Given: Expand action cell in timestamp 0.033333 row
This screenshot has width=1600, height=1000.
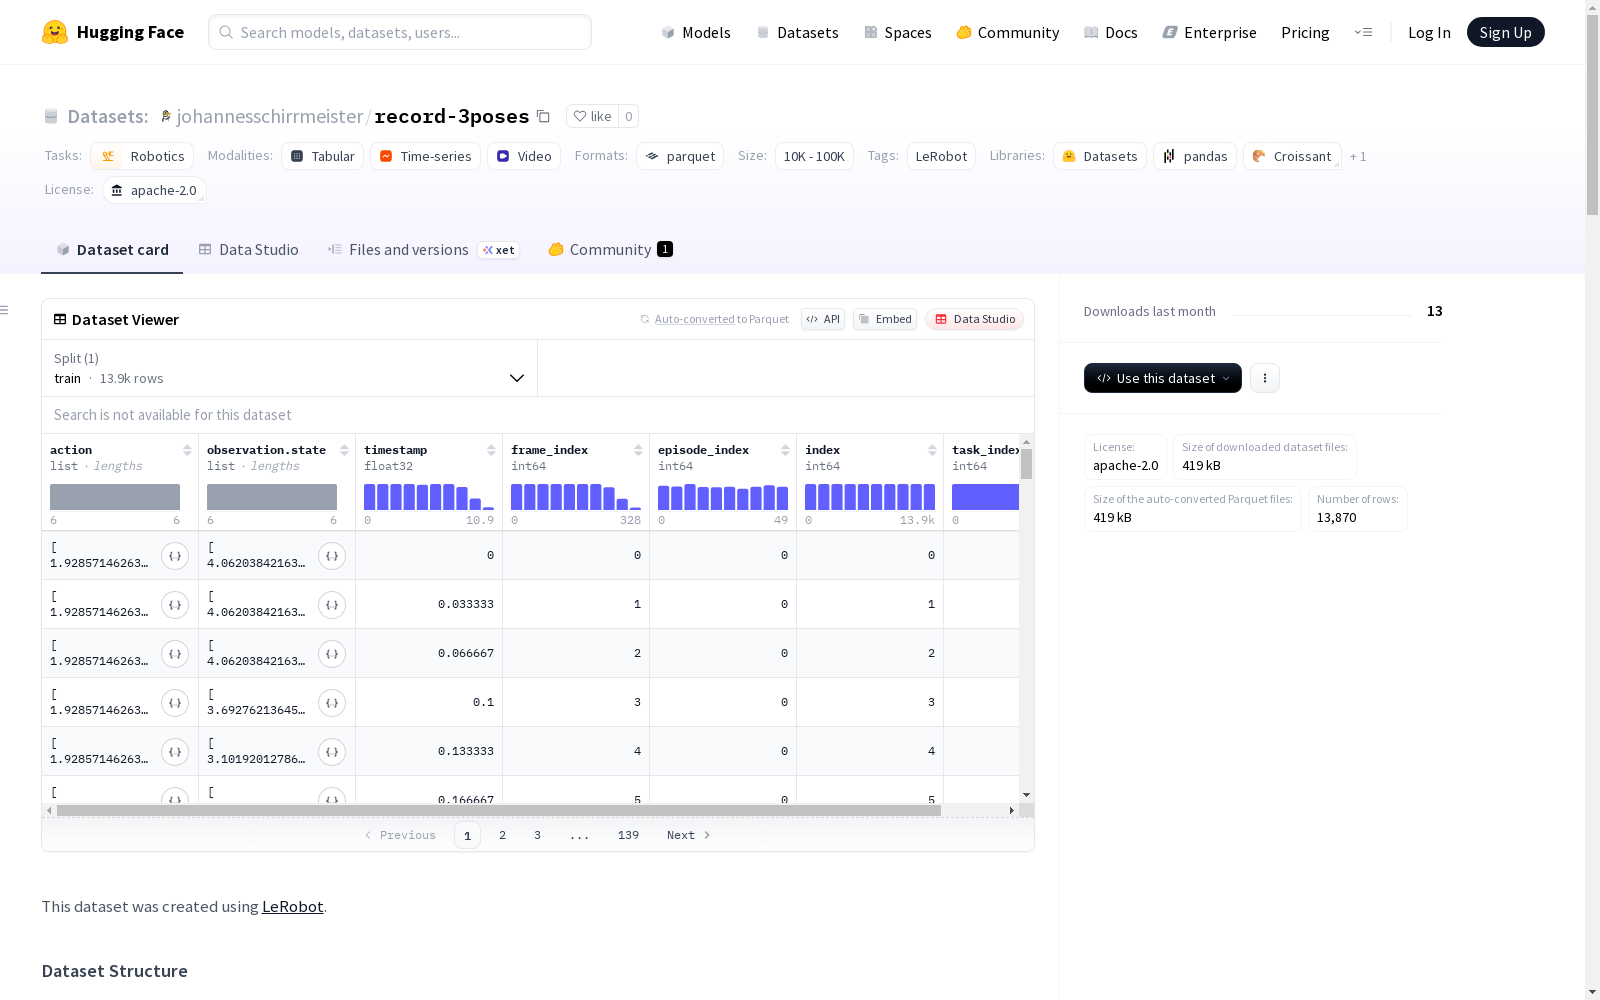Looking at the screenshot, I should (x=175, y=605).
